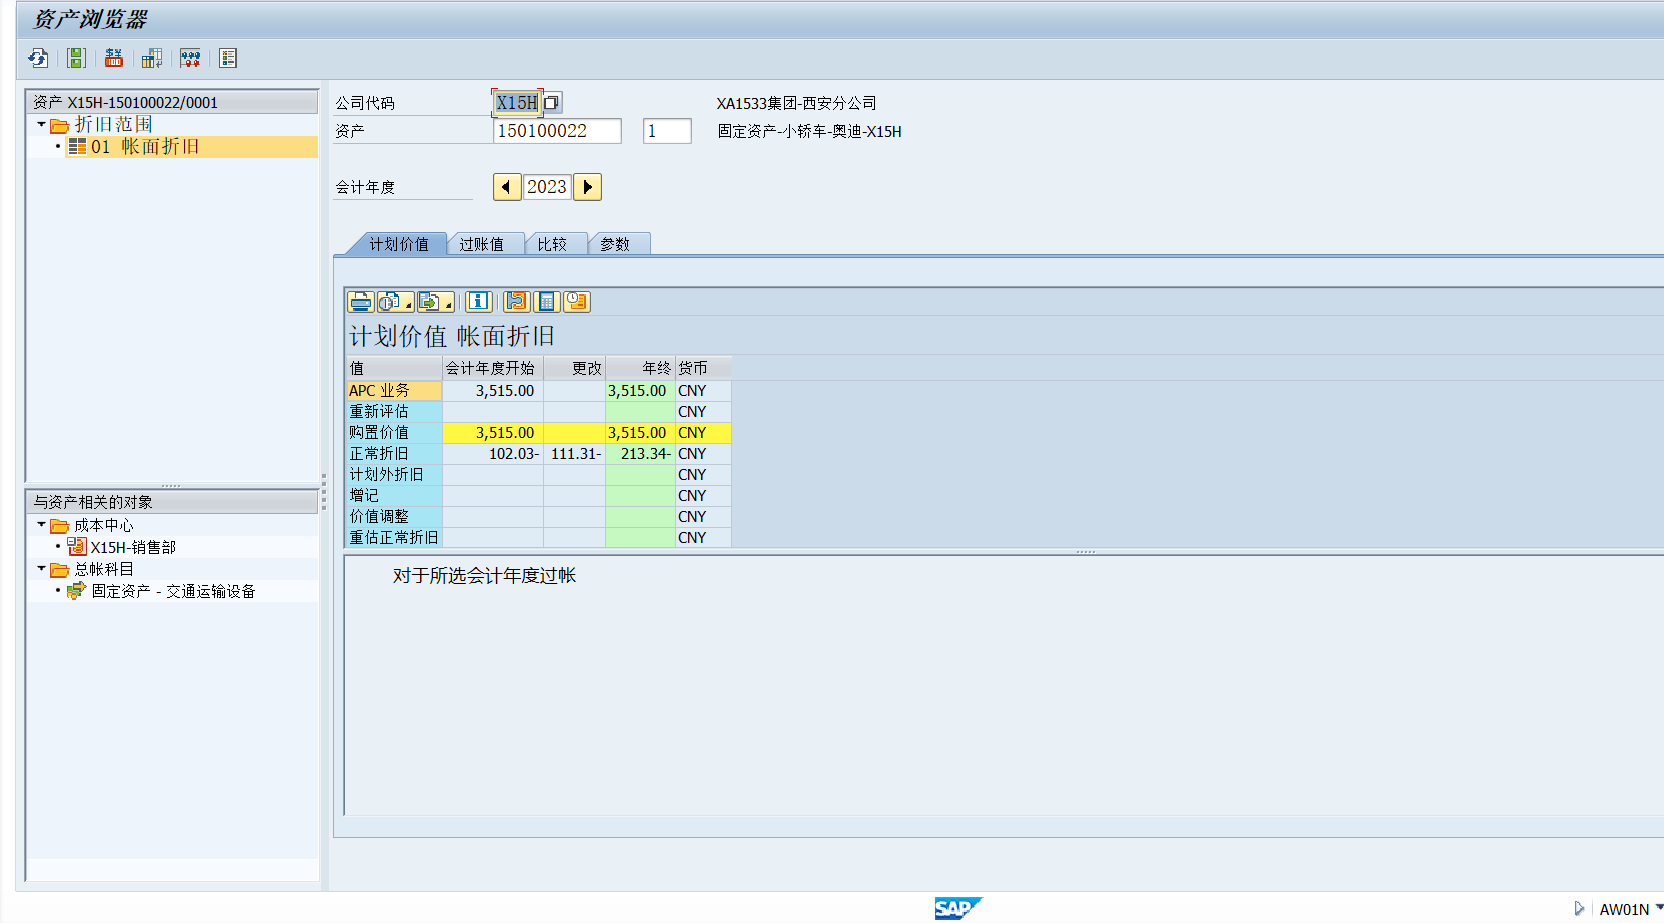Open the information icon in the values toolbar
Screen dimensions: 1664x923
[478, 301]
